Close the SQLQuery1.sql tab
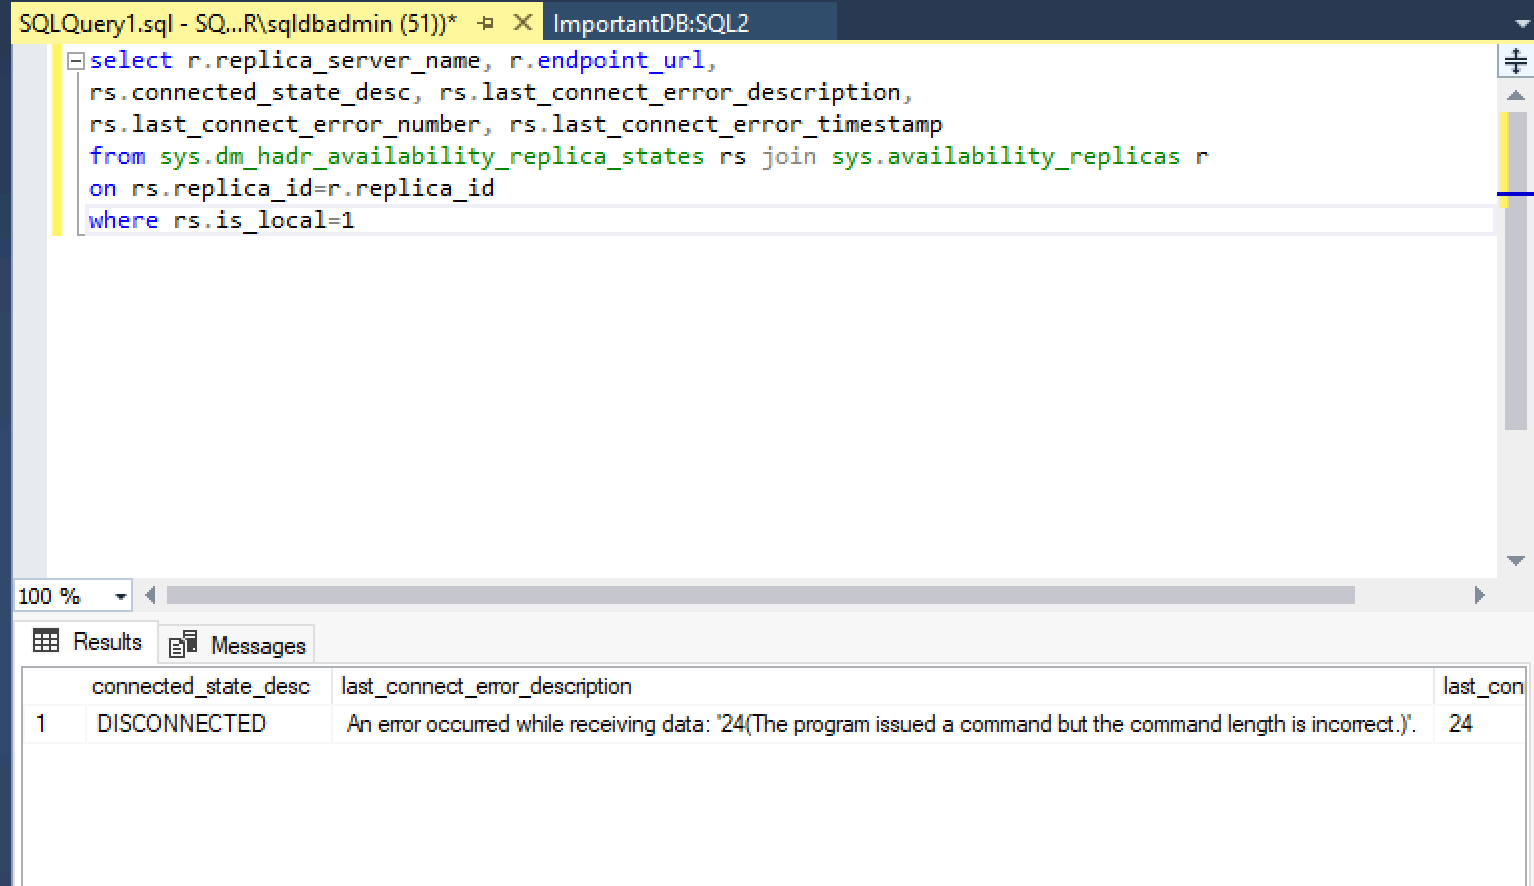 point(522,22)
